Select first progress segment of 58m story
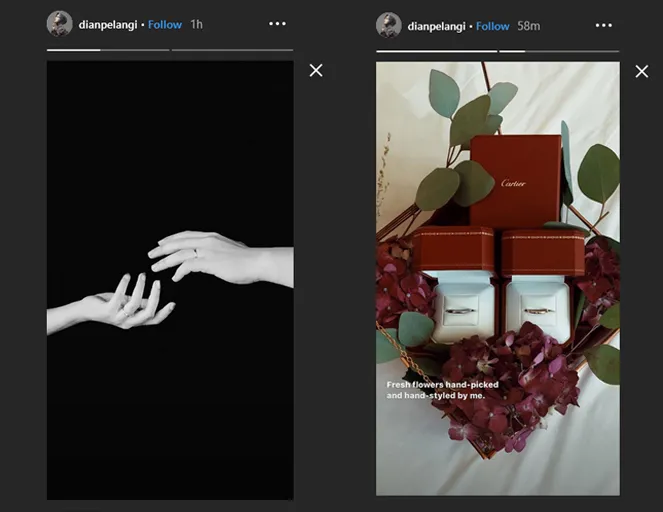Viewport: 663px width, 512px height. (x=436, y=50)
